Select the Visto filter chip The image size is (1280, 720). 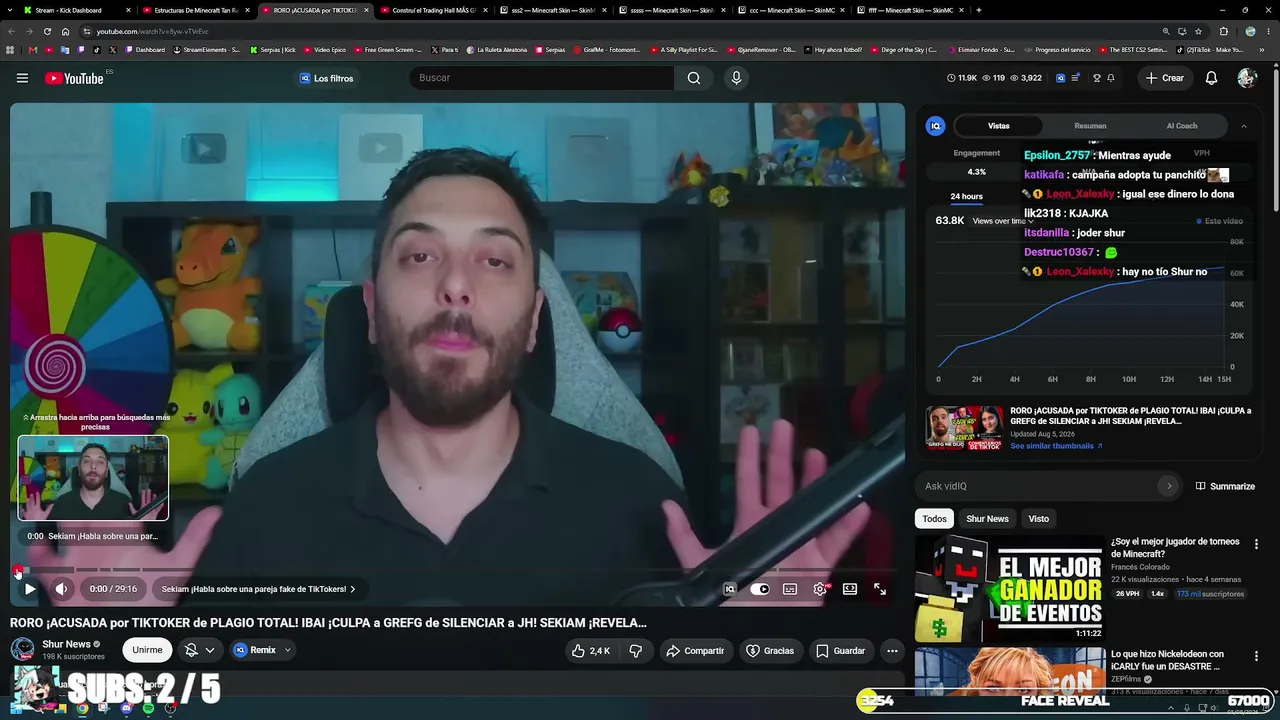click(1039, 519)
